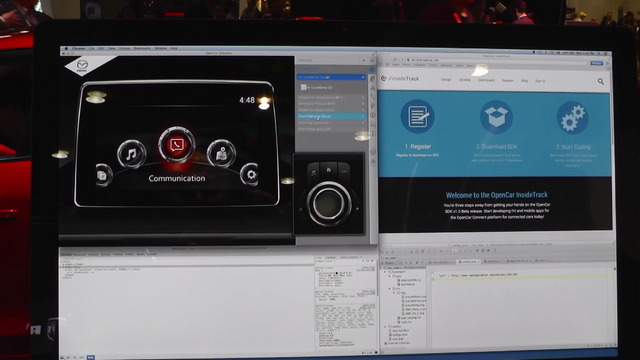The image size is (640, 360).
Task: Select the Music note icon in simulator
Action: click(131, 154)
